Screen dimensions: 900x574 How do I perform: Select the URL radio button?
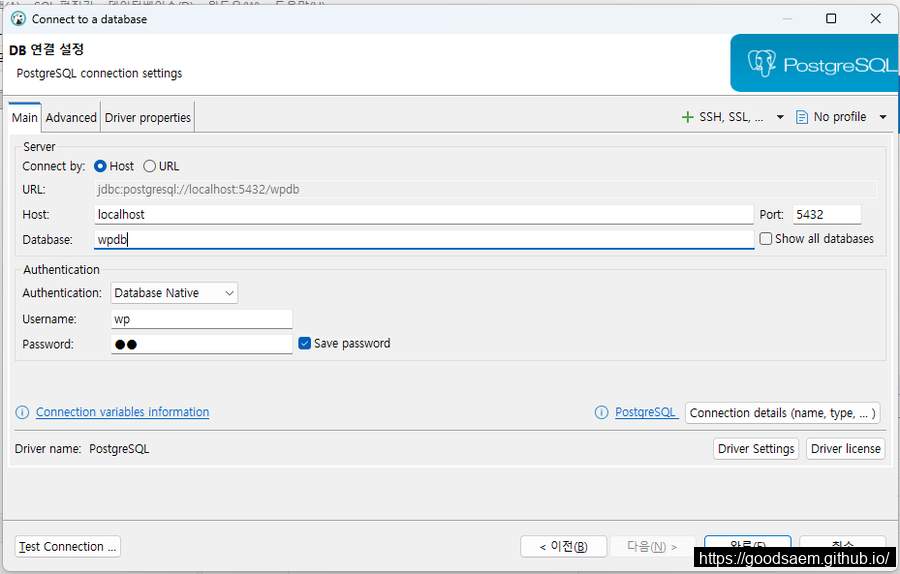coord(150,166)
